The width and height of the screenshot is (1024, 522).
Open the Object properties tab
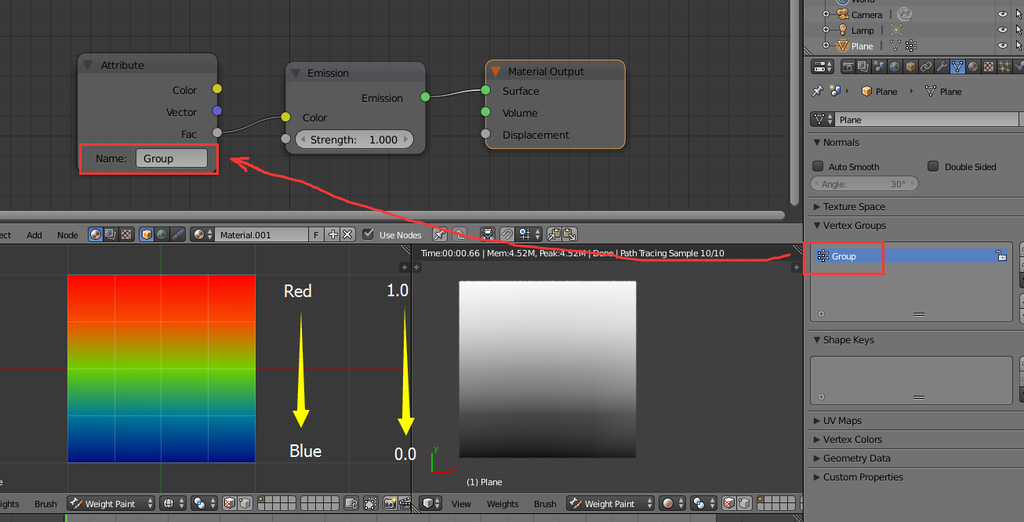click(x=910, y=67)
